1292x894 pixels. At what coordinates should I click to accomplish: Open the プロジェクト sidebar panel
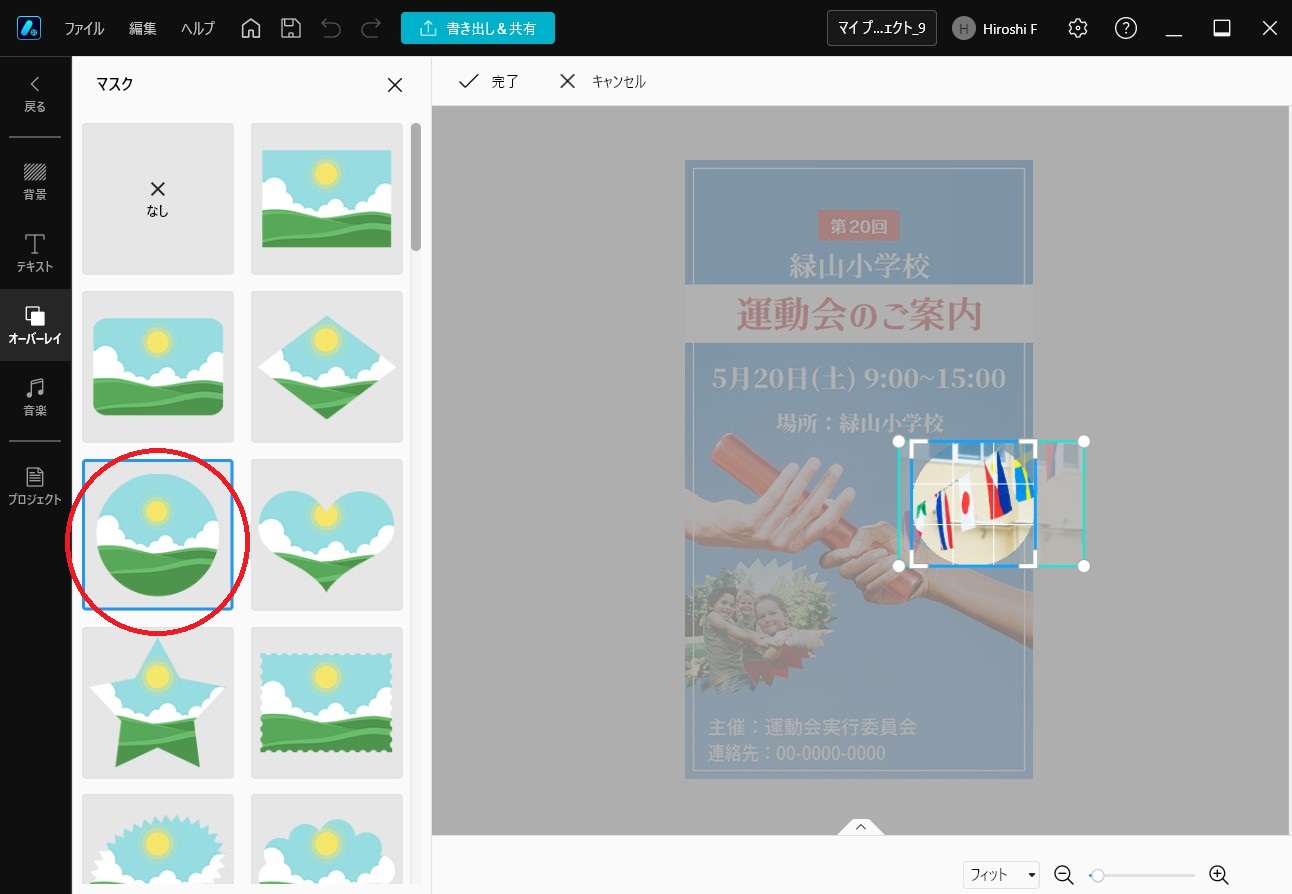coord(35,485)
